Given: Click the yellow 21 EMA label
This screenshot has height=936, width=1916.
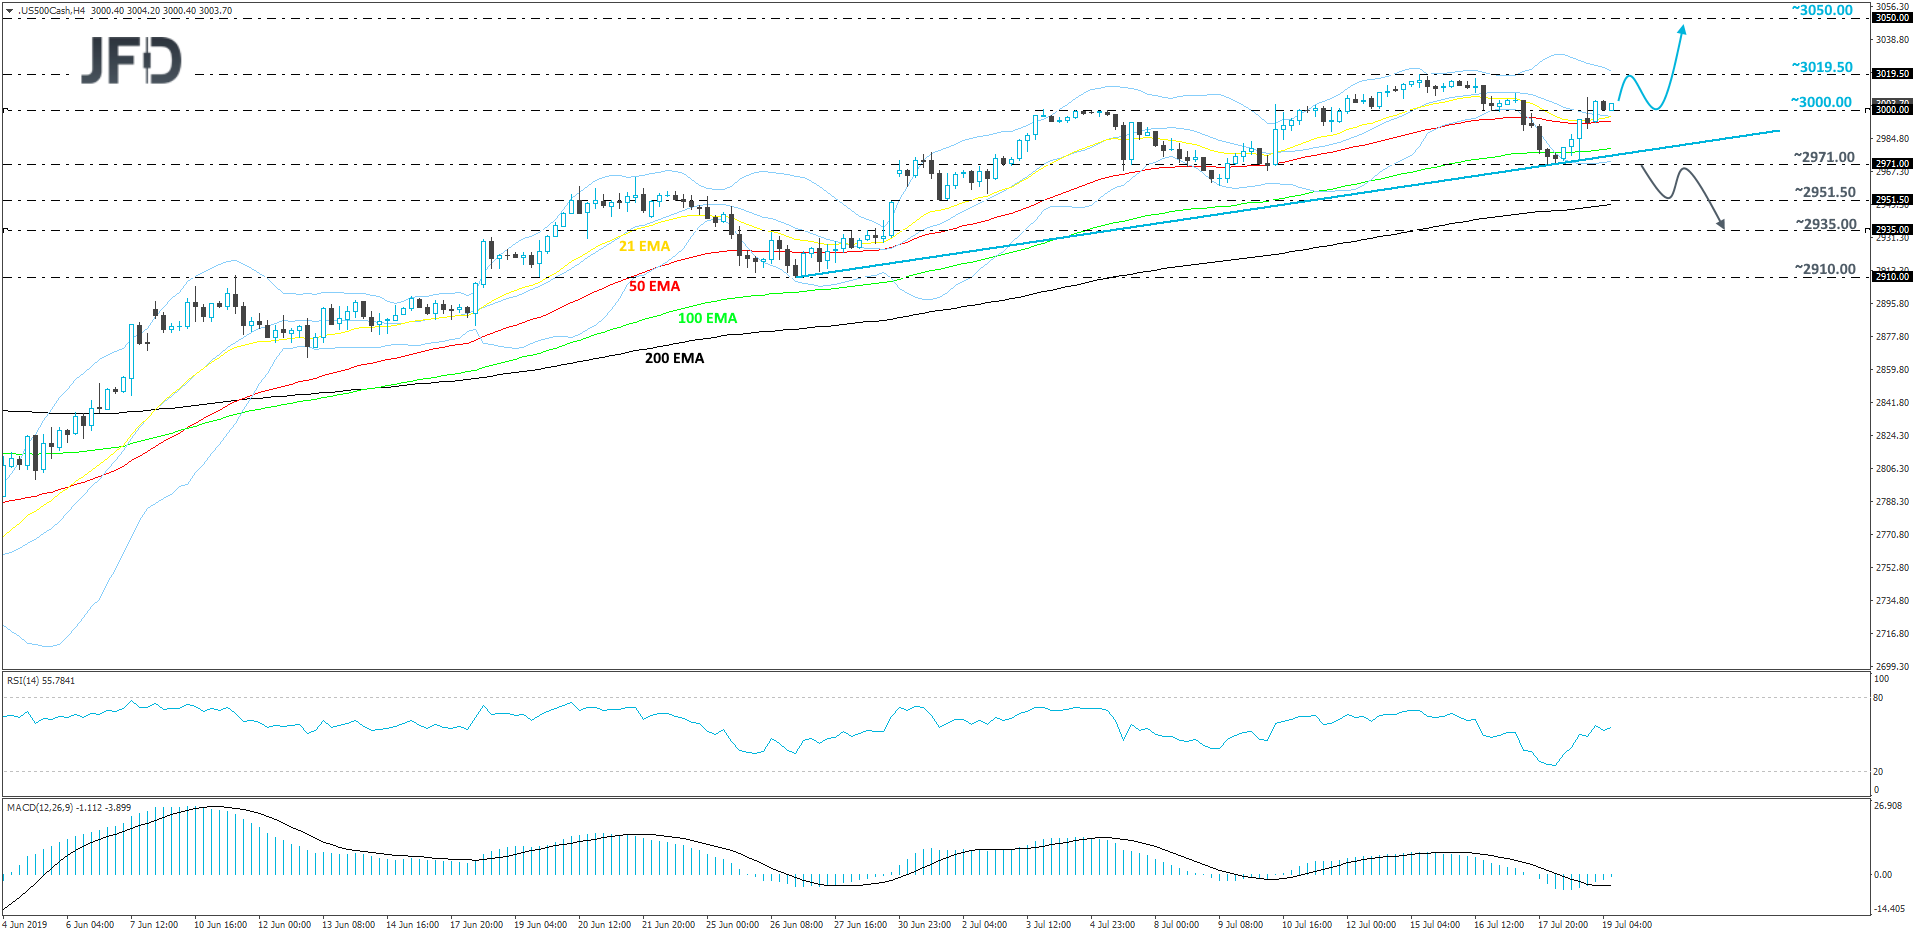Looking at the screenshot, I should (643, 244).
